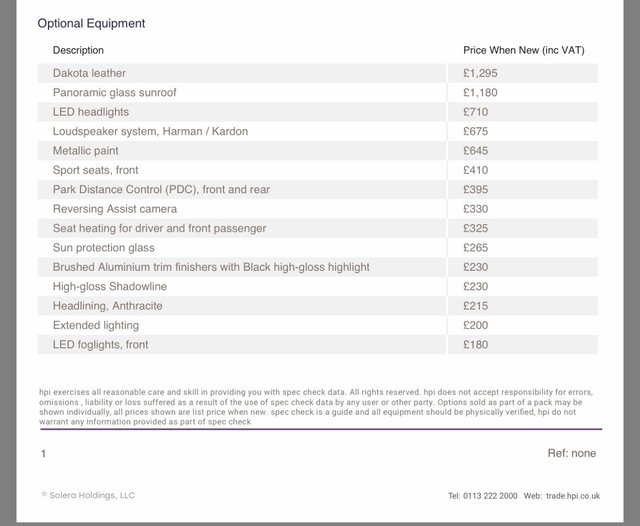
Task: Click the Description column header
Action: tap(78, 50)
